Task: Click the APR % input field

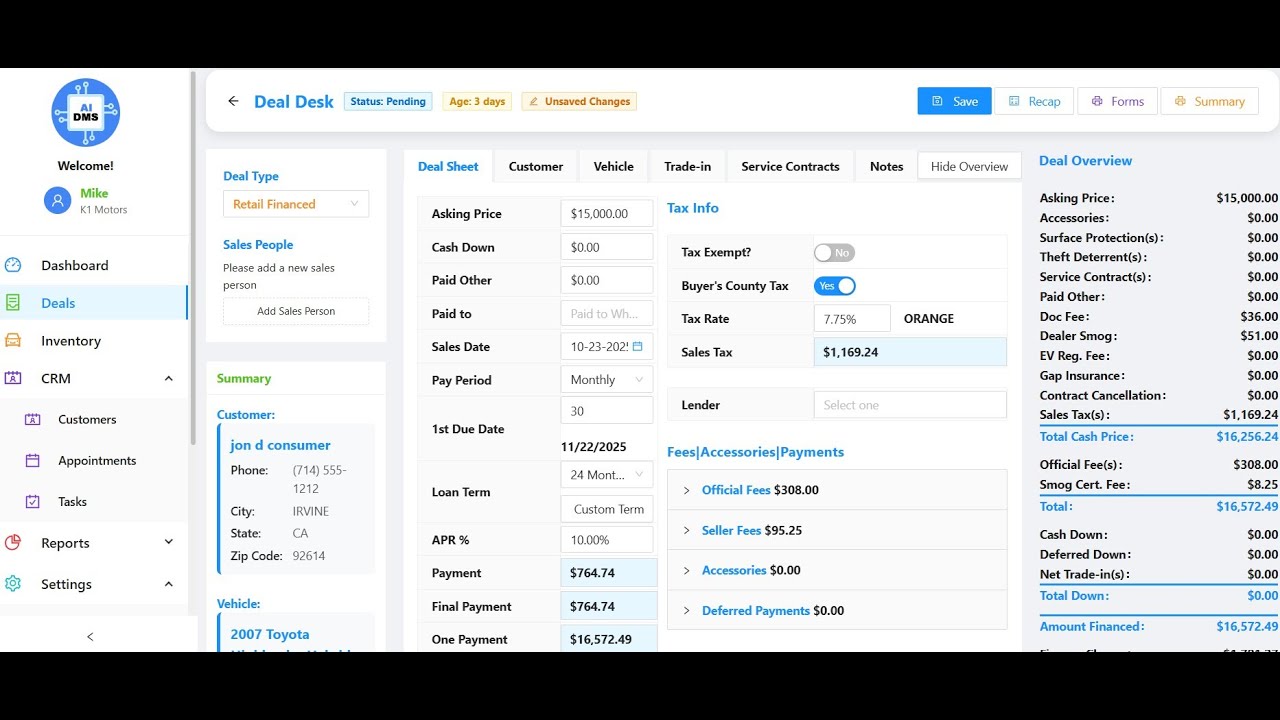Action: point(607,540)
